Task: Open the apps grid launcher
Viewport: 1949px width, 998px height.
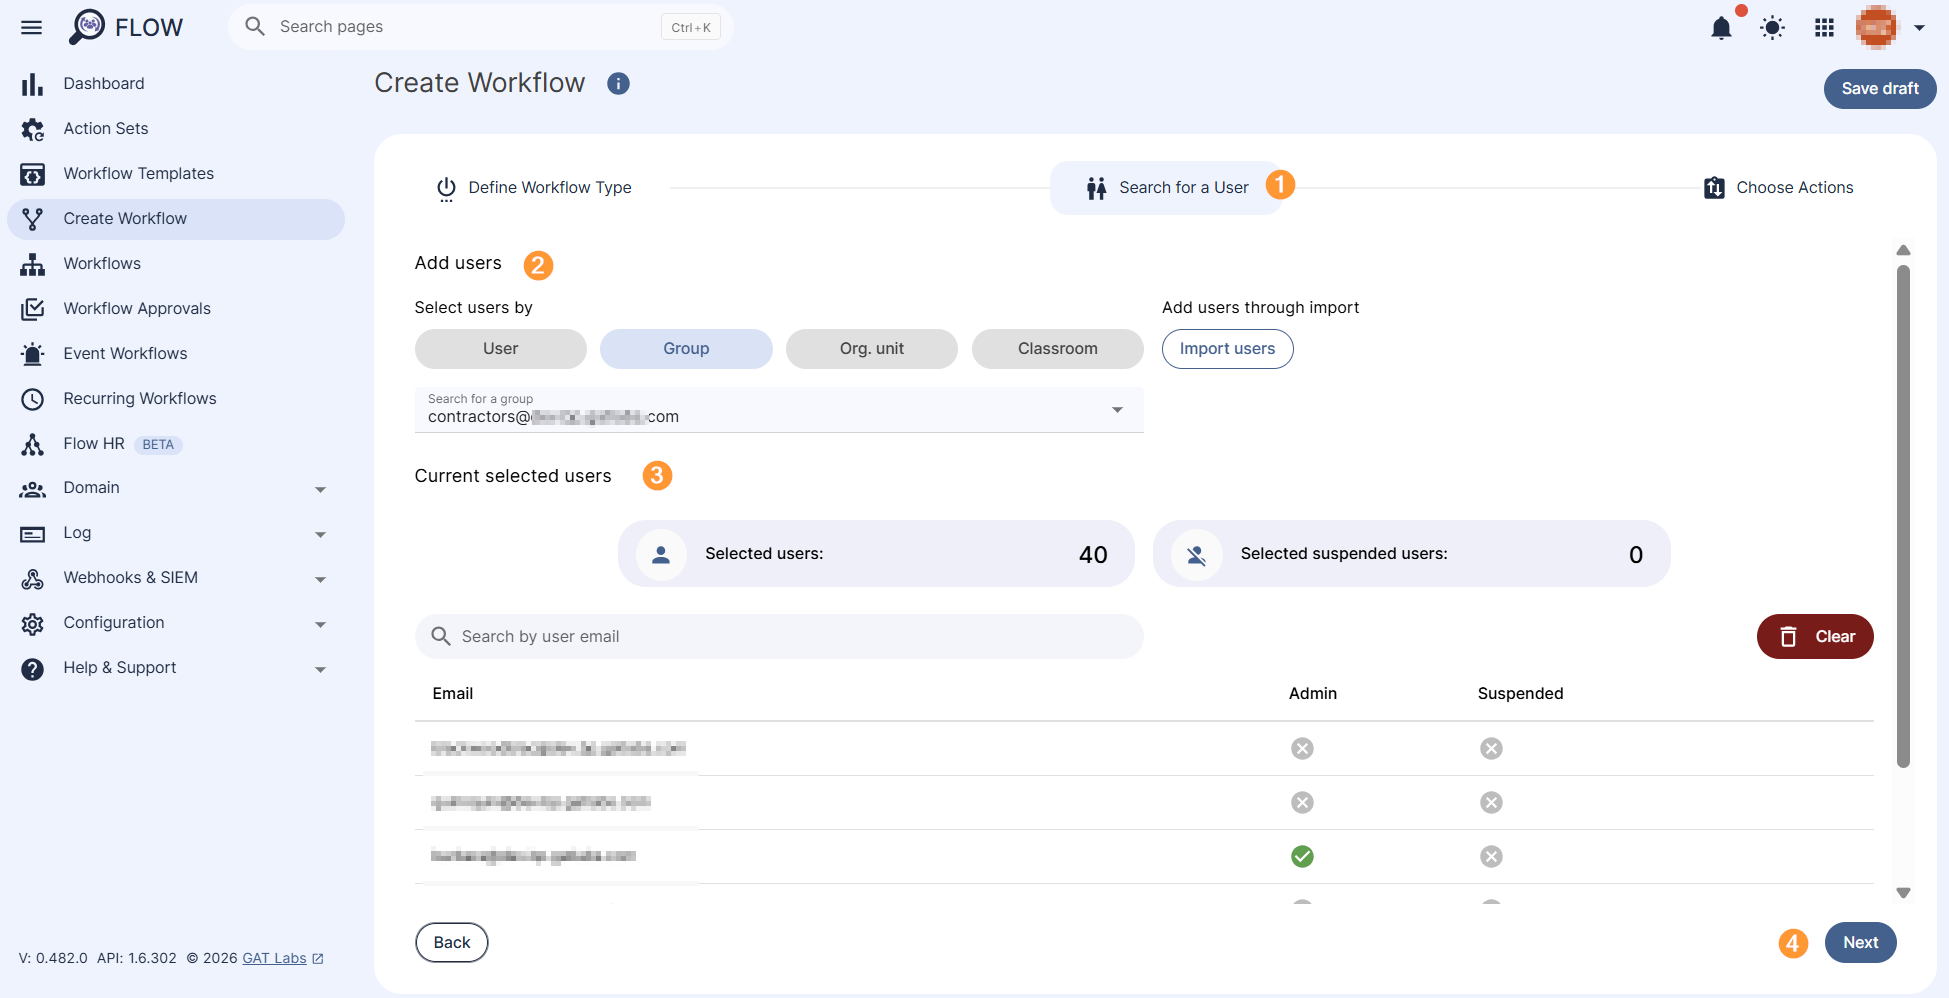Action: point(1824,27)
